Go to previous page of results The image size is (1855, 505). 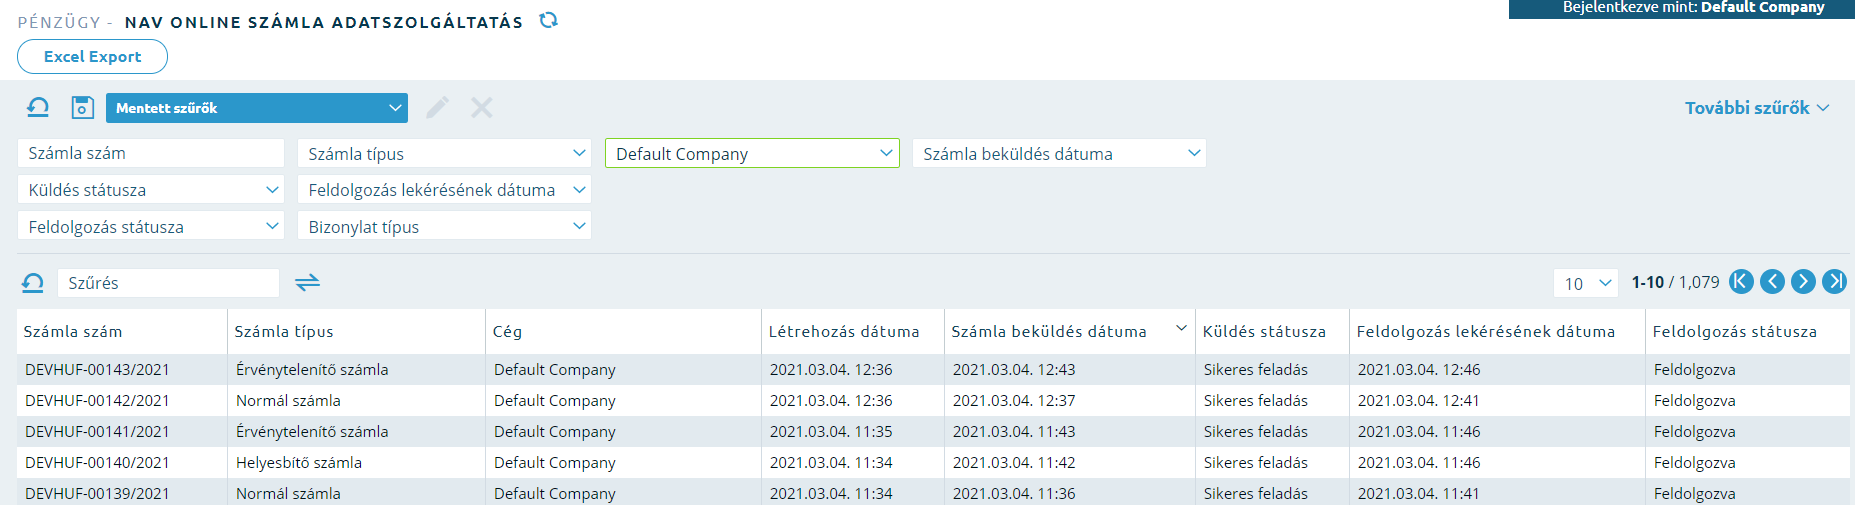[1772, 282]
